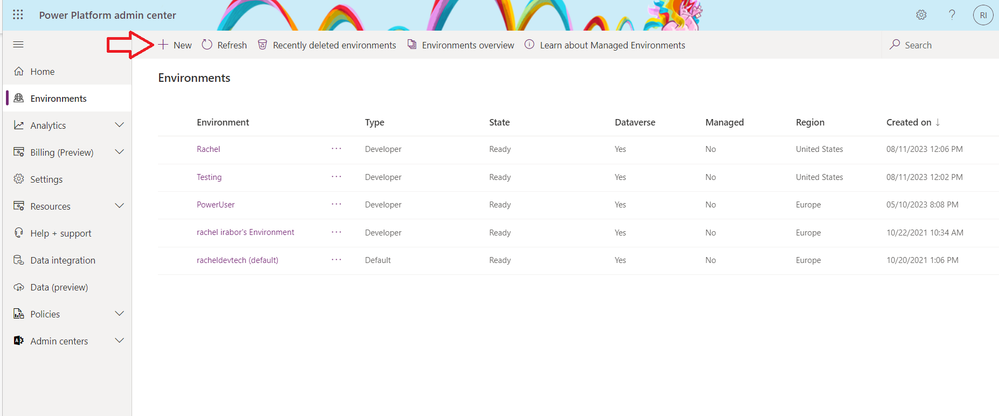Image resolution: width=999 pixels, height=416 pixels.
Task: Expand the Resources chevron
Action: click(x=119, y=206)
